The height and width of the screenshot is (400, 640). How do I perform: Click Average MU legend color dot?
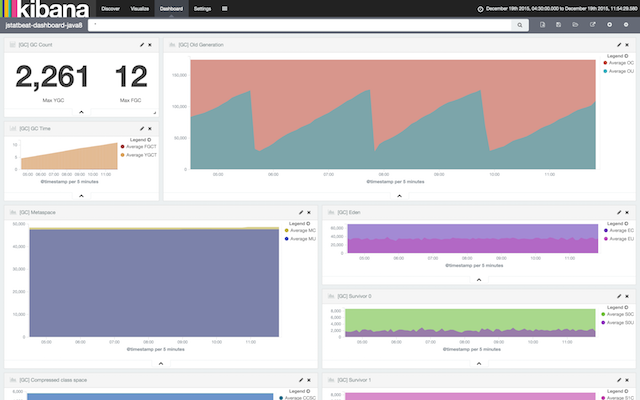pyautogui.click(x=287, y=239)
